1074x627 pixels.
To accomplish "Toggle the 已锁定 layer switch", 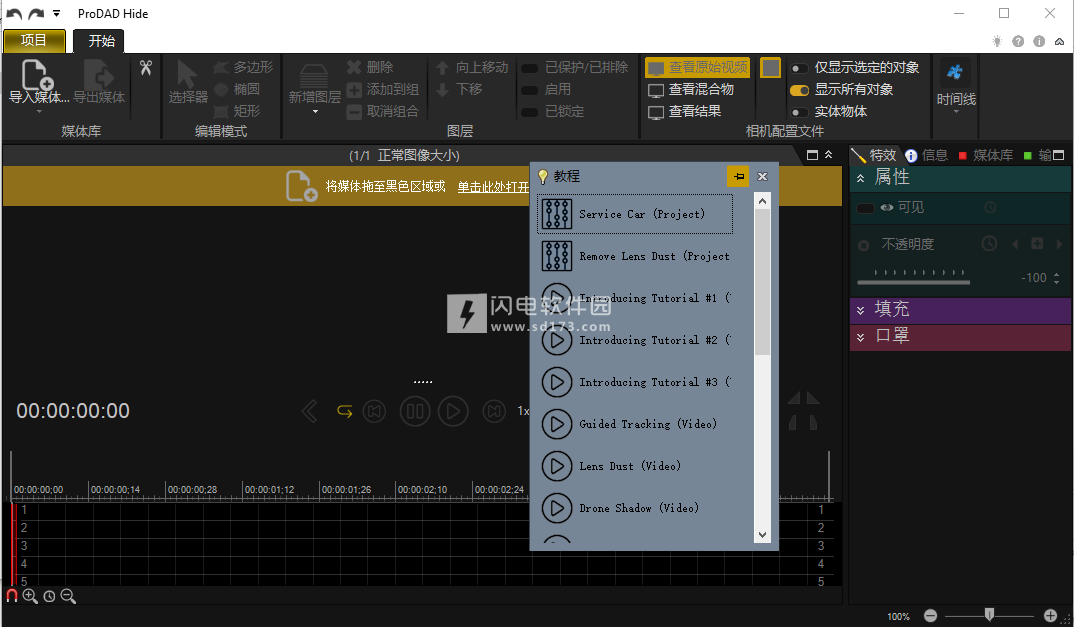I will pos(529,112).
